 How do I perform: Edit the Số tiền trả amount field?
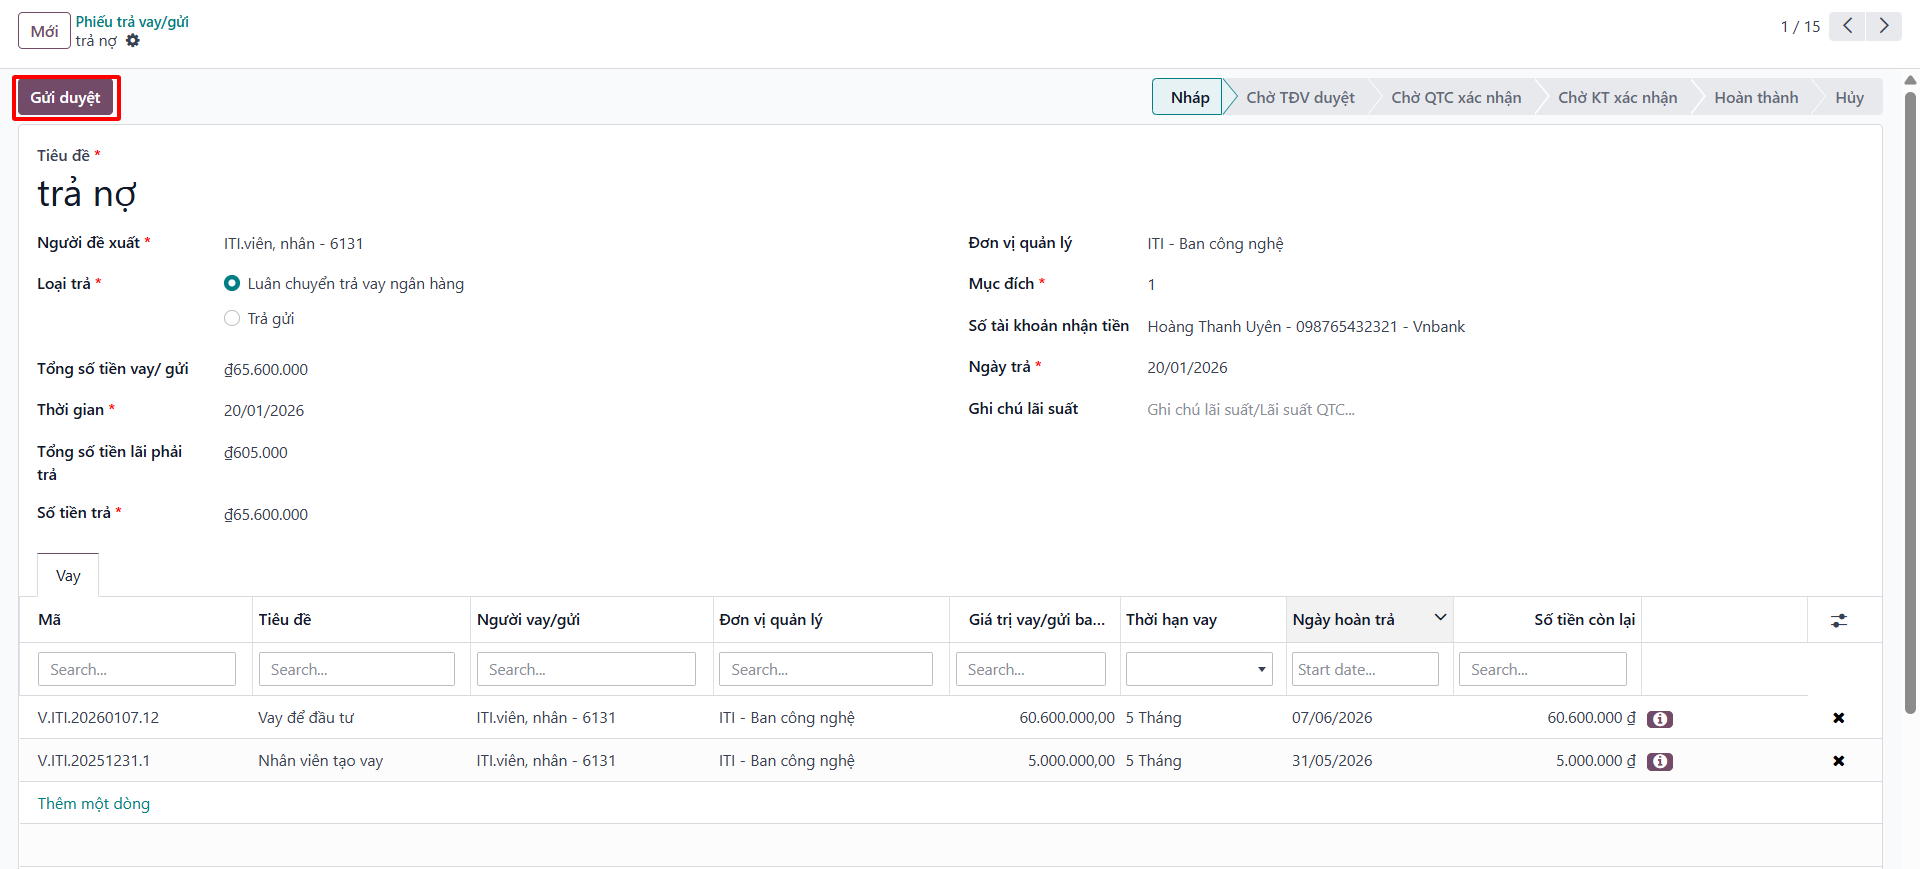(266, 515)
